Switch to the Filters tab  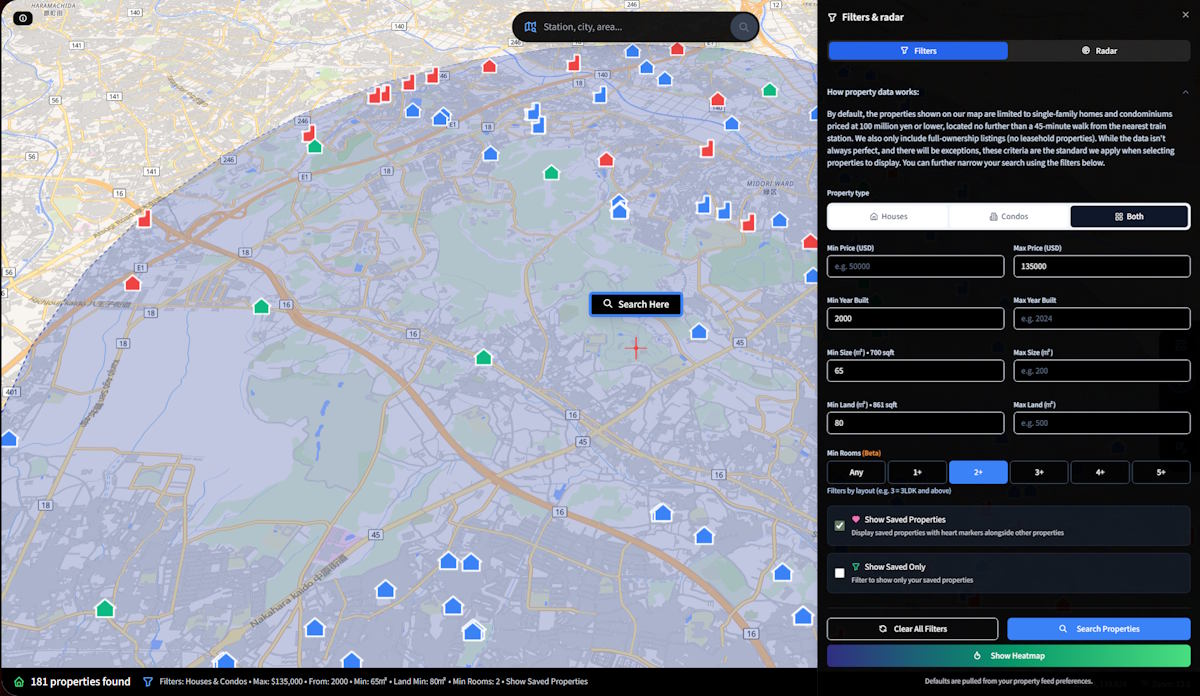[918, 50]
